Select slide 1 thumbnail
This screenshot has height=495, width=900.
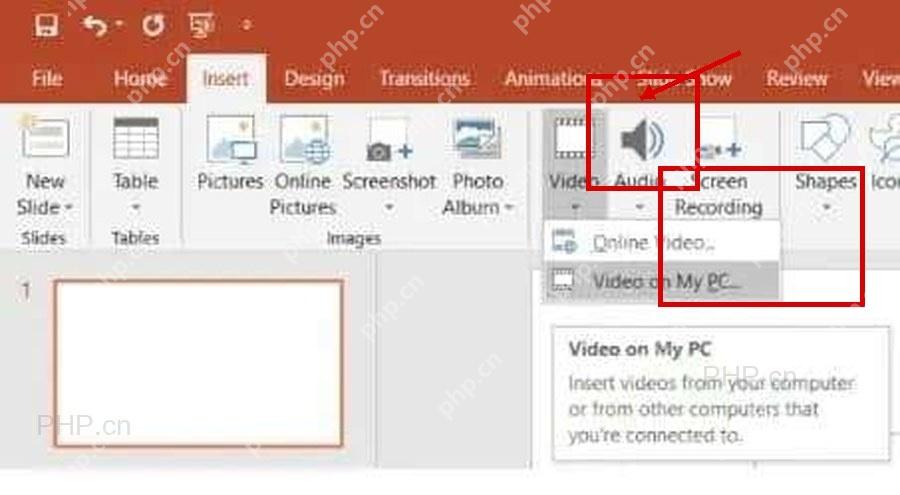tap(199, 363)
